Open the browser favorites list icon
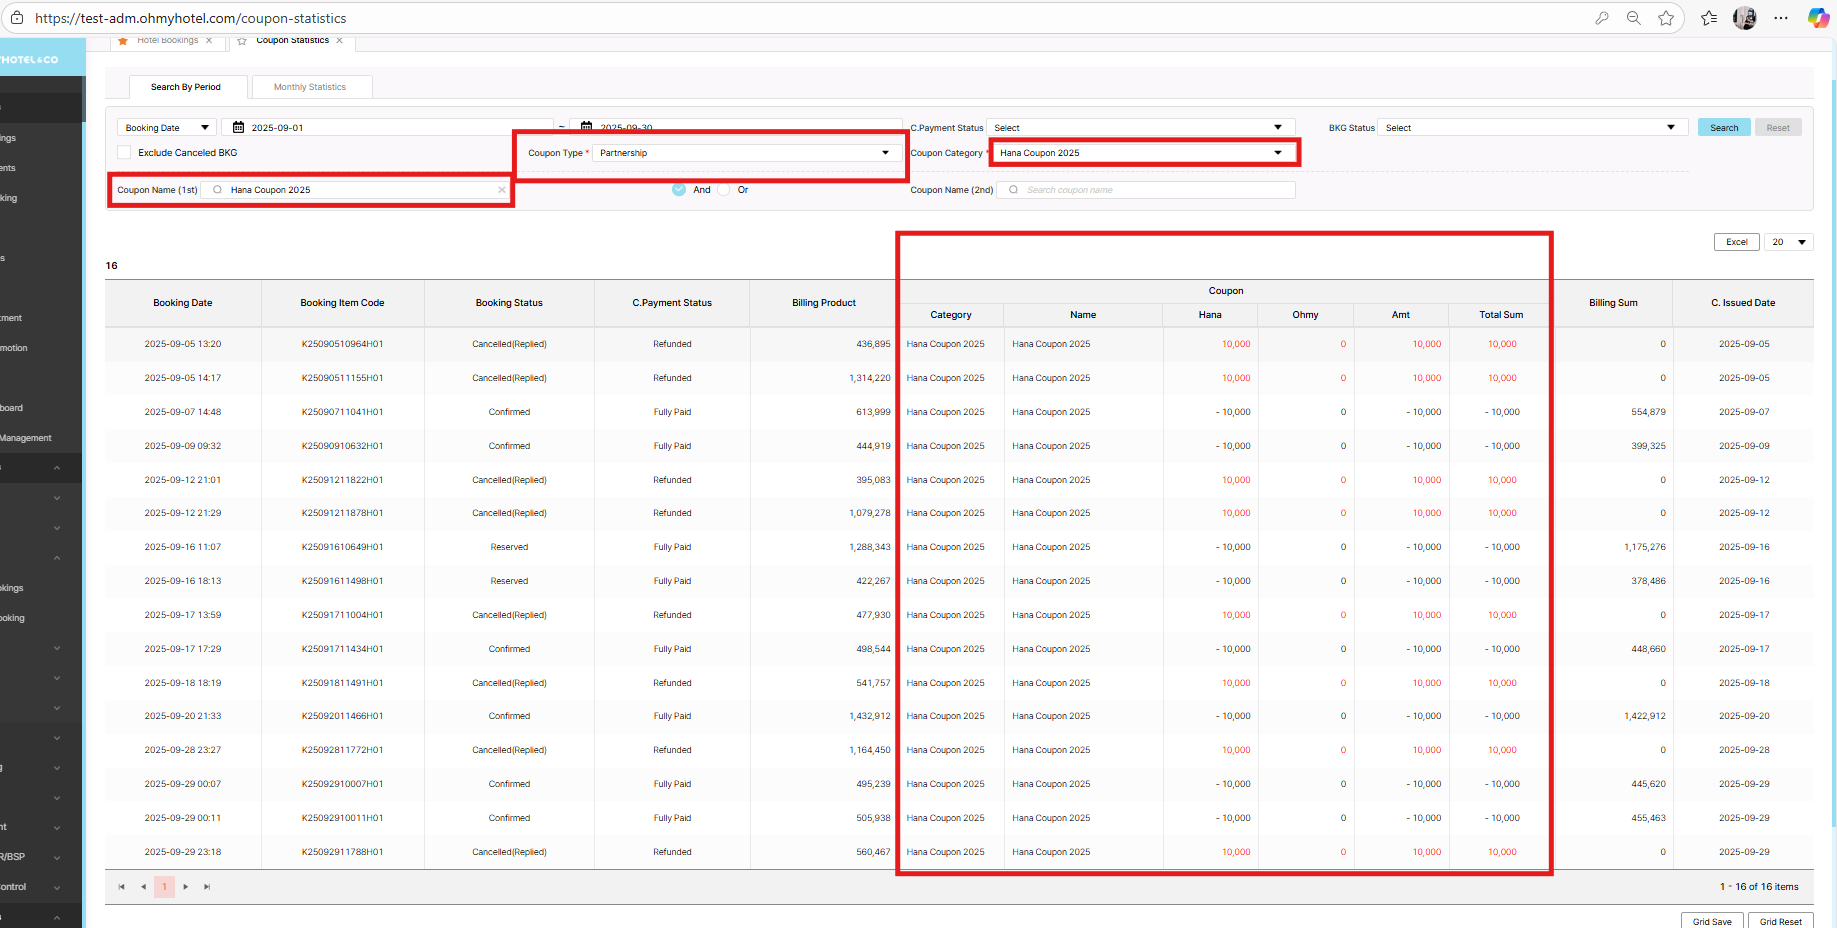The height and width of the screenshot is (928, 1837). pyautogui.click(x=1709, y=18)
